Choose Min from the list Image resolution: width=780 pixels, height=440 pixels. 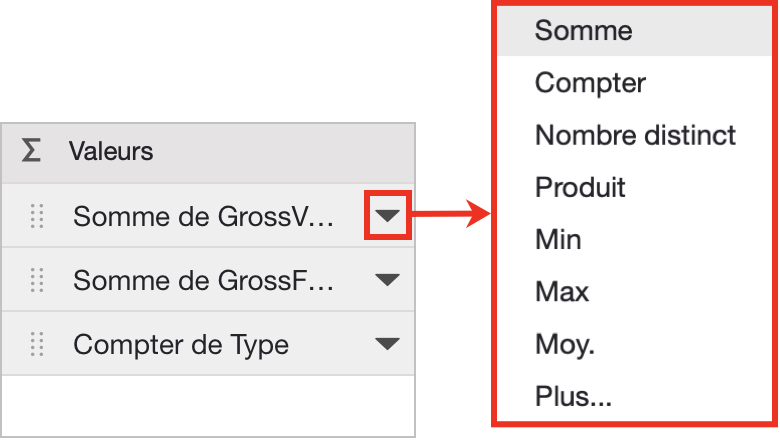[x=558, y=240]
